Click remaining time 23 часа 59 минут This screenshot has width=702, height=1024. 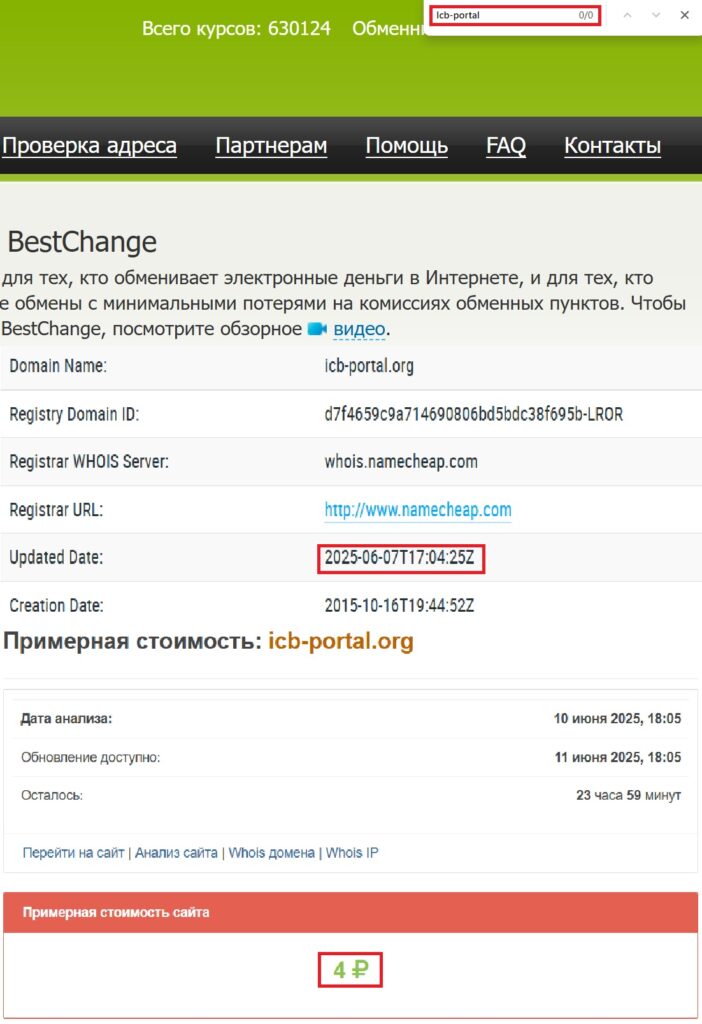coord(628,795)
